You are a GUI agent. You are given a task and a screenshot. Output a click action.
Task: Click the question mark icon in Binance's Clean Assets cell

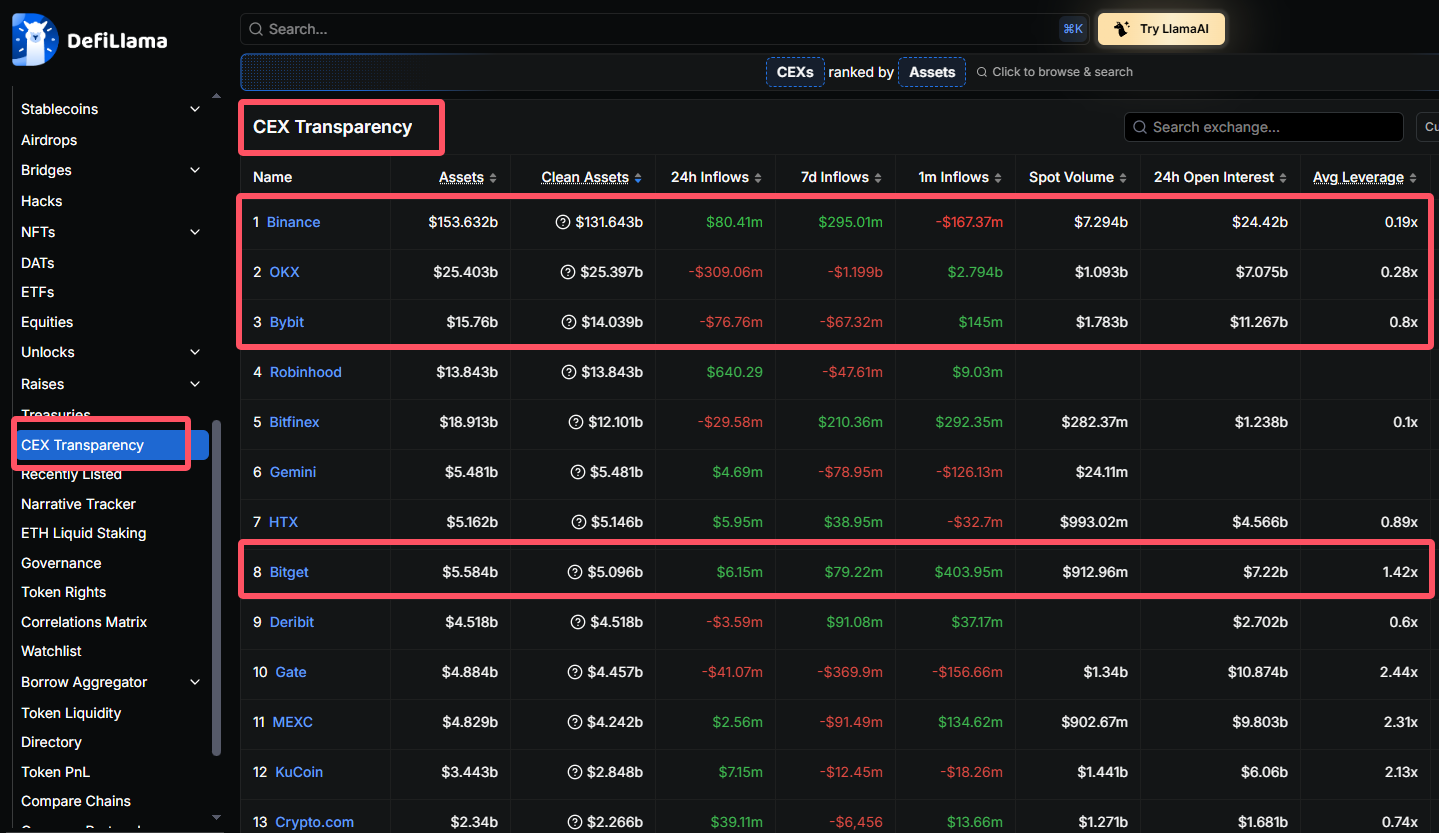click(563, 222)
